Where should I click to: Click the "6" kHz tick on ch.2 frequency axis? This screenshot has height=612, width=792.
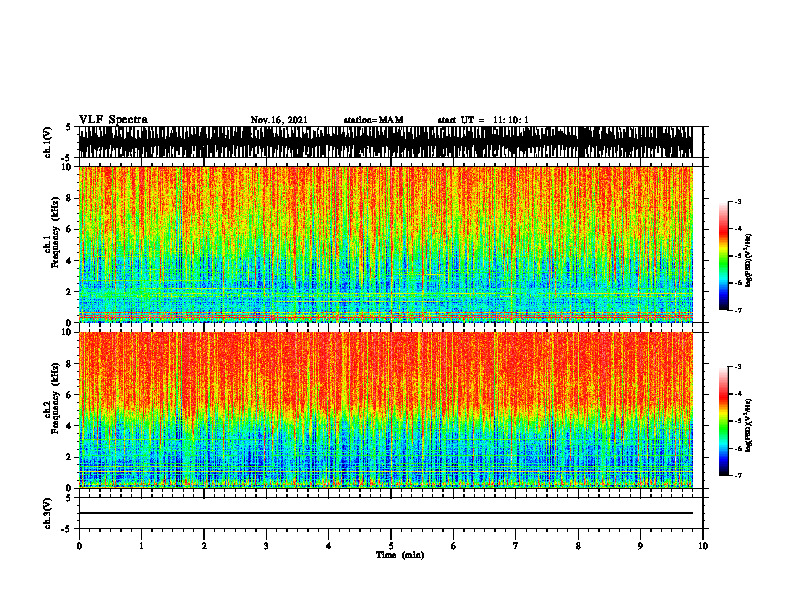click(x=69, y=395)
